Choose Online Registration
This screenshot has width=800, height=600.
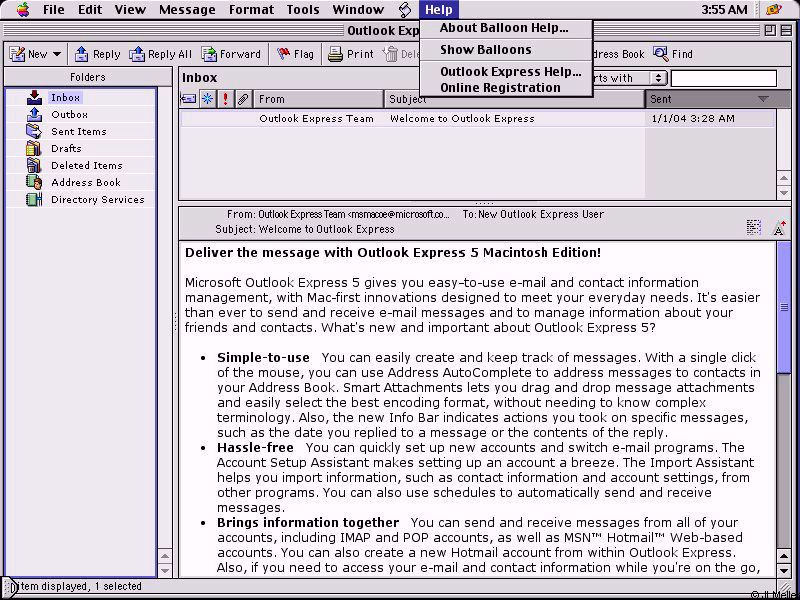click(500, 88)
